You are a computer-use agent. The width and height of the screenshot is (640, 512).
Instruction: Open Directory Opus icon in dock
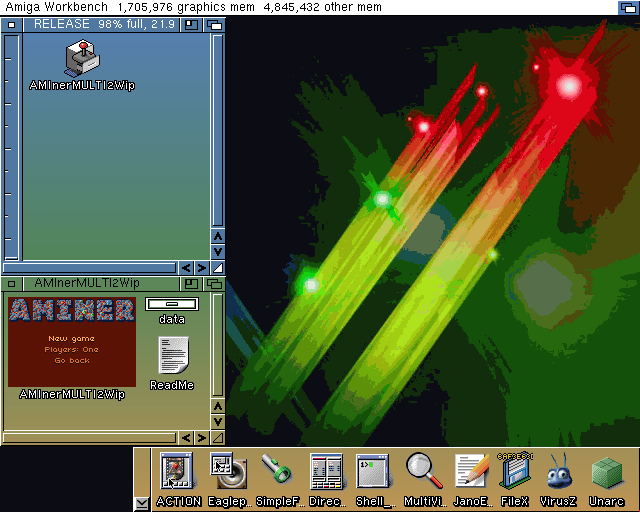click(326, 471)
